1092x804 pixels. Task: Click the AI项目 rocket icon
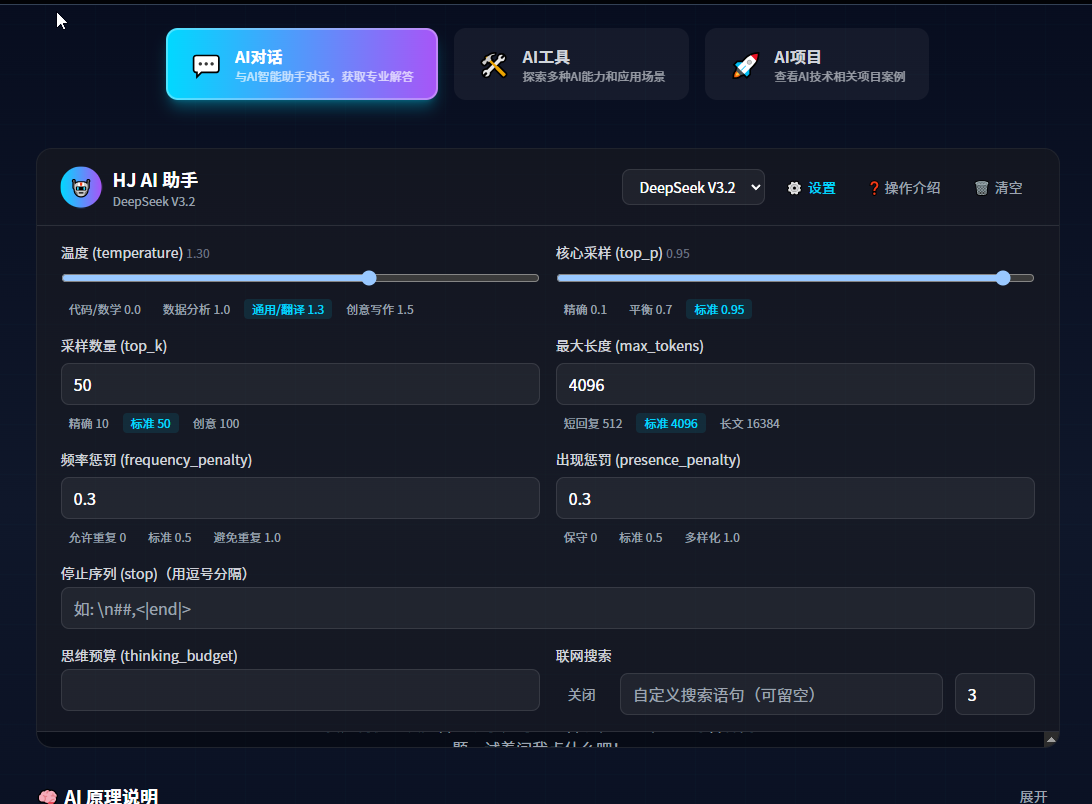pos(746,65)
